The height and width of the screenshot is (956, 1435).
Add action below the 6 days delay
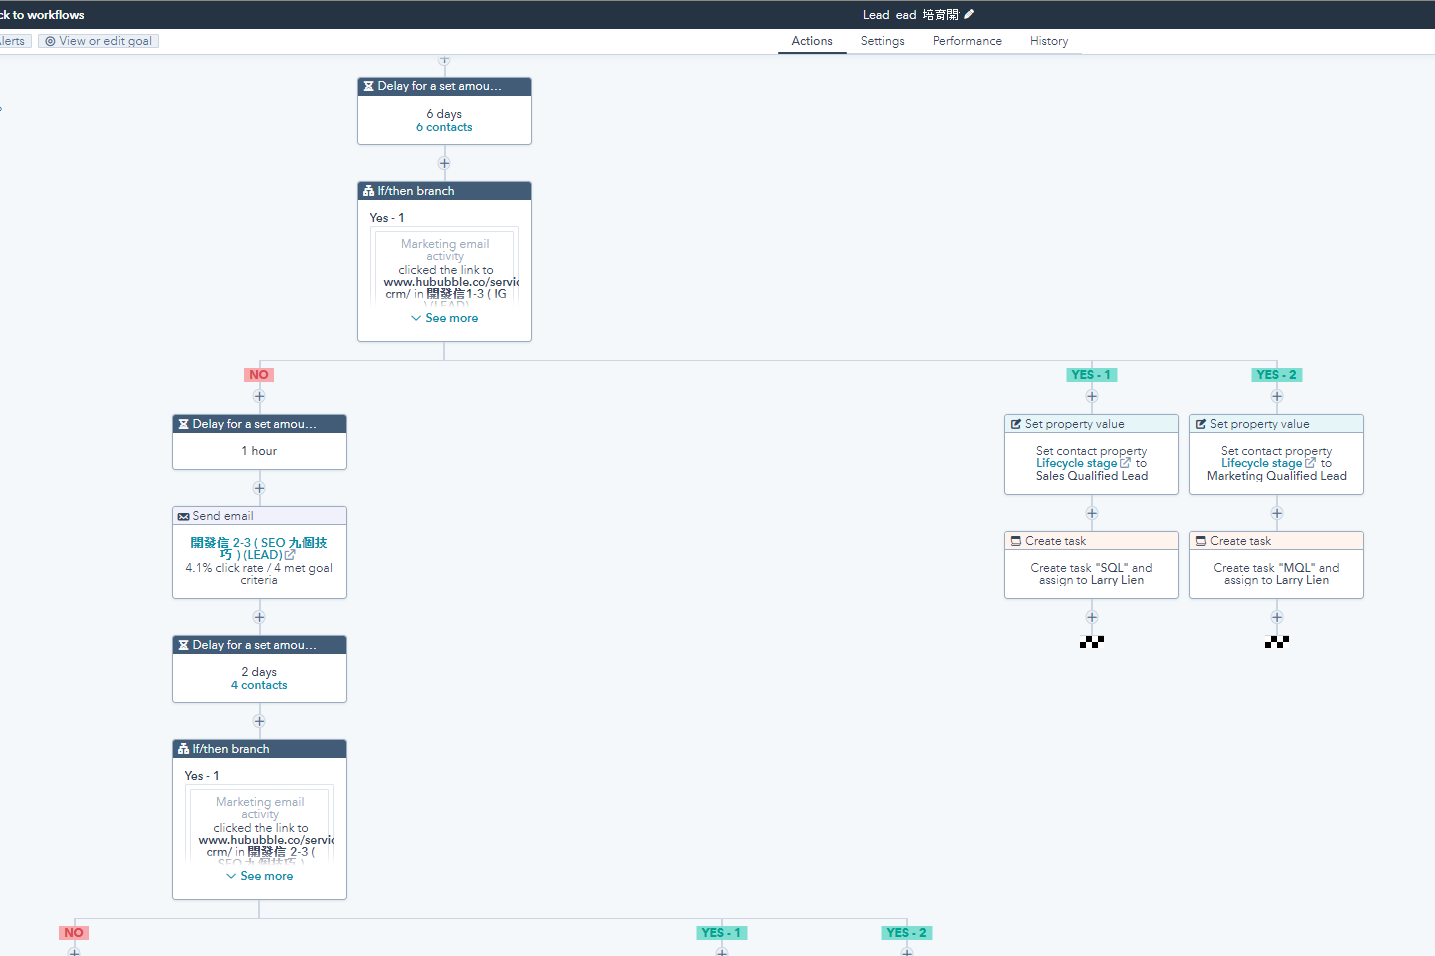click(444, 163)
